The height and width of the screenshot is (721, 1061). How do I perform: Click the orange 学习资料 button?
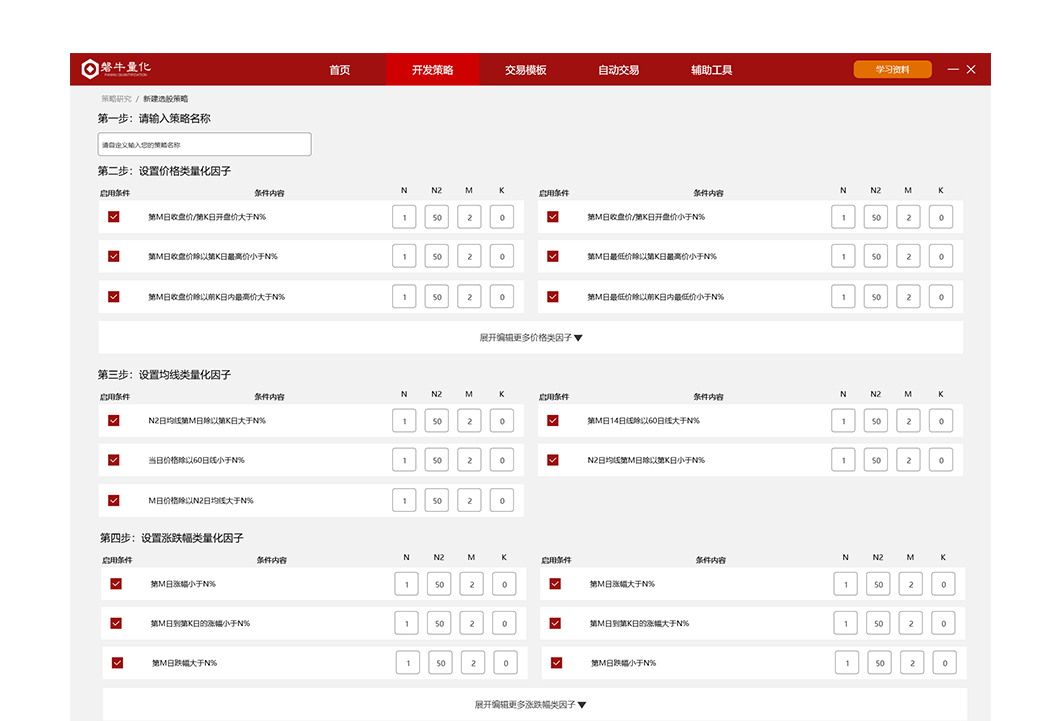892,70
